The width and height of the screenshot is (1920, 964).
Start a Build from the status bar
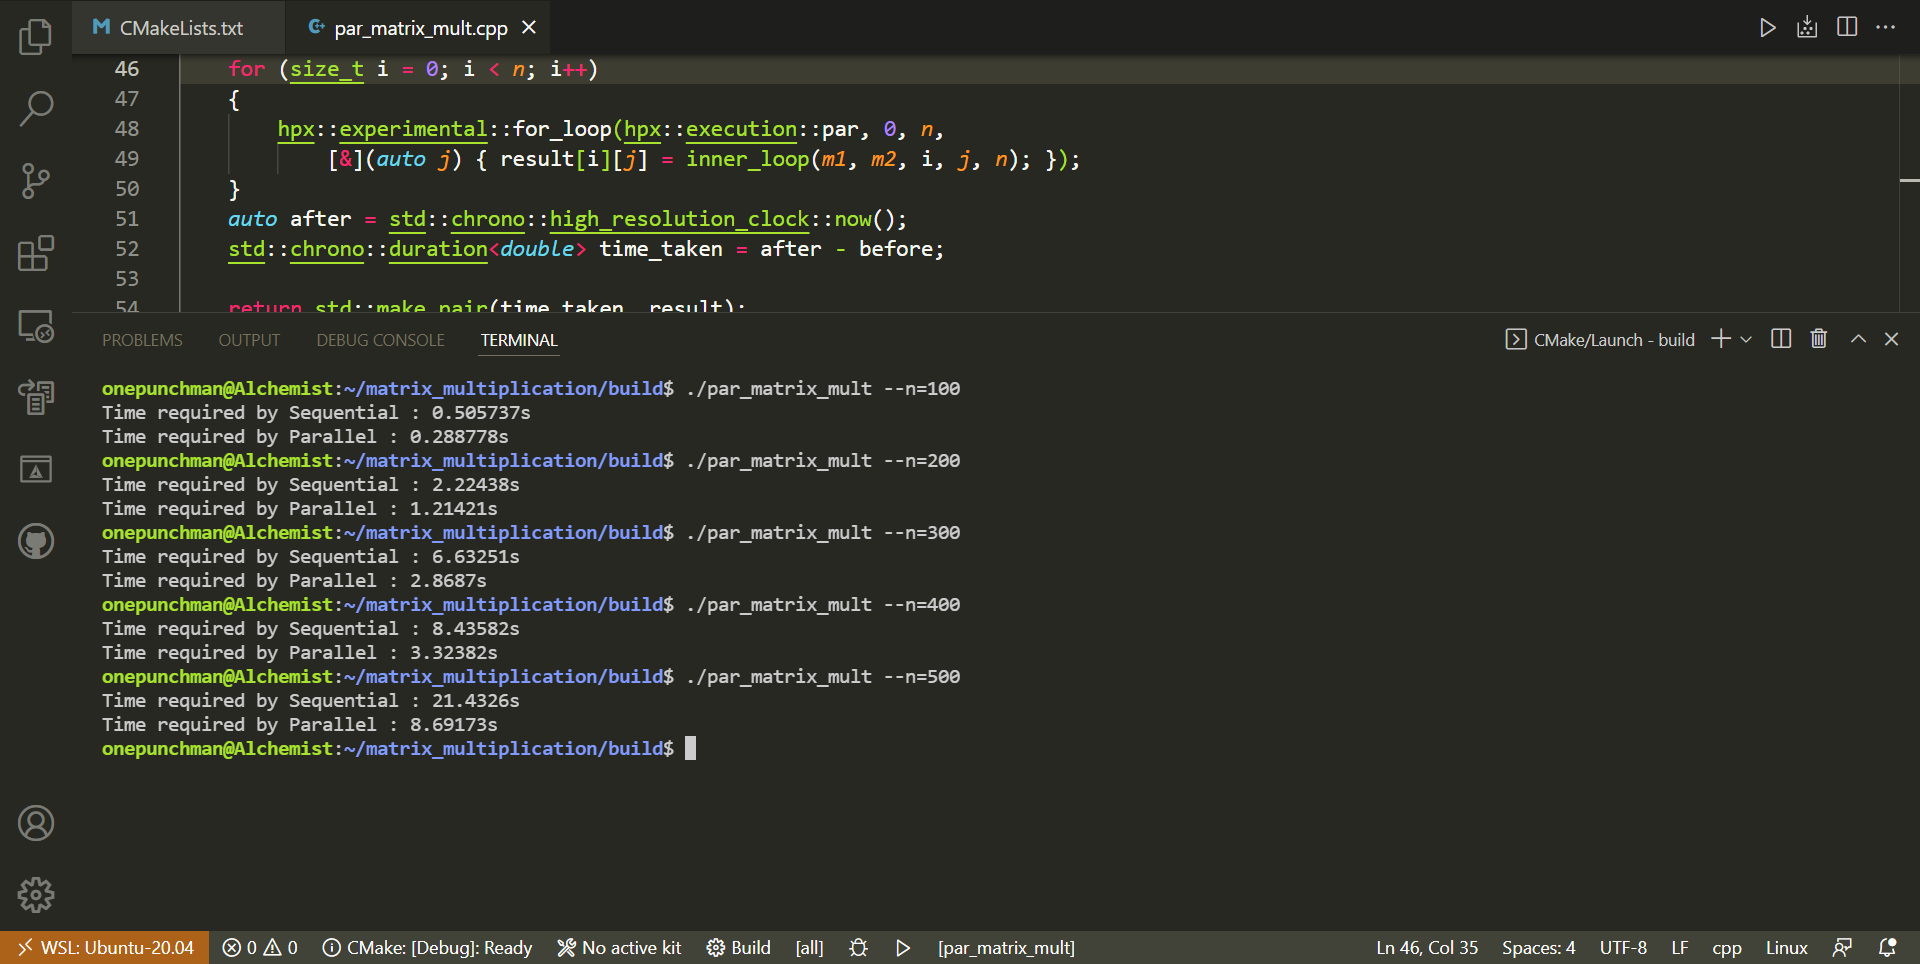pos(739,947)
